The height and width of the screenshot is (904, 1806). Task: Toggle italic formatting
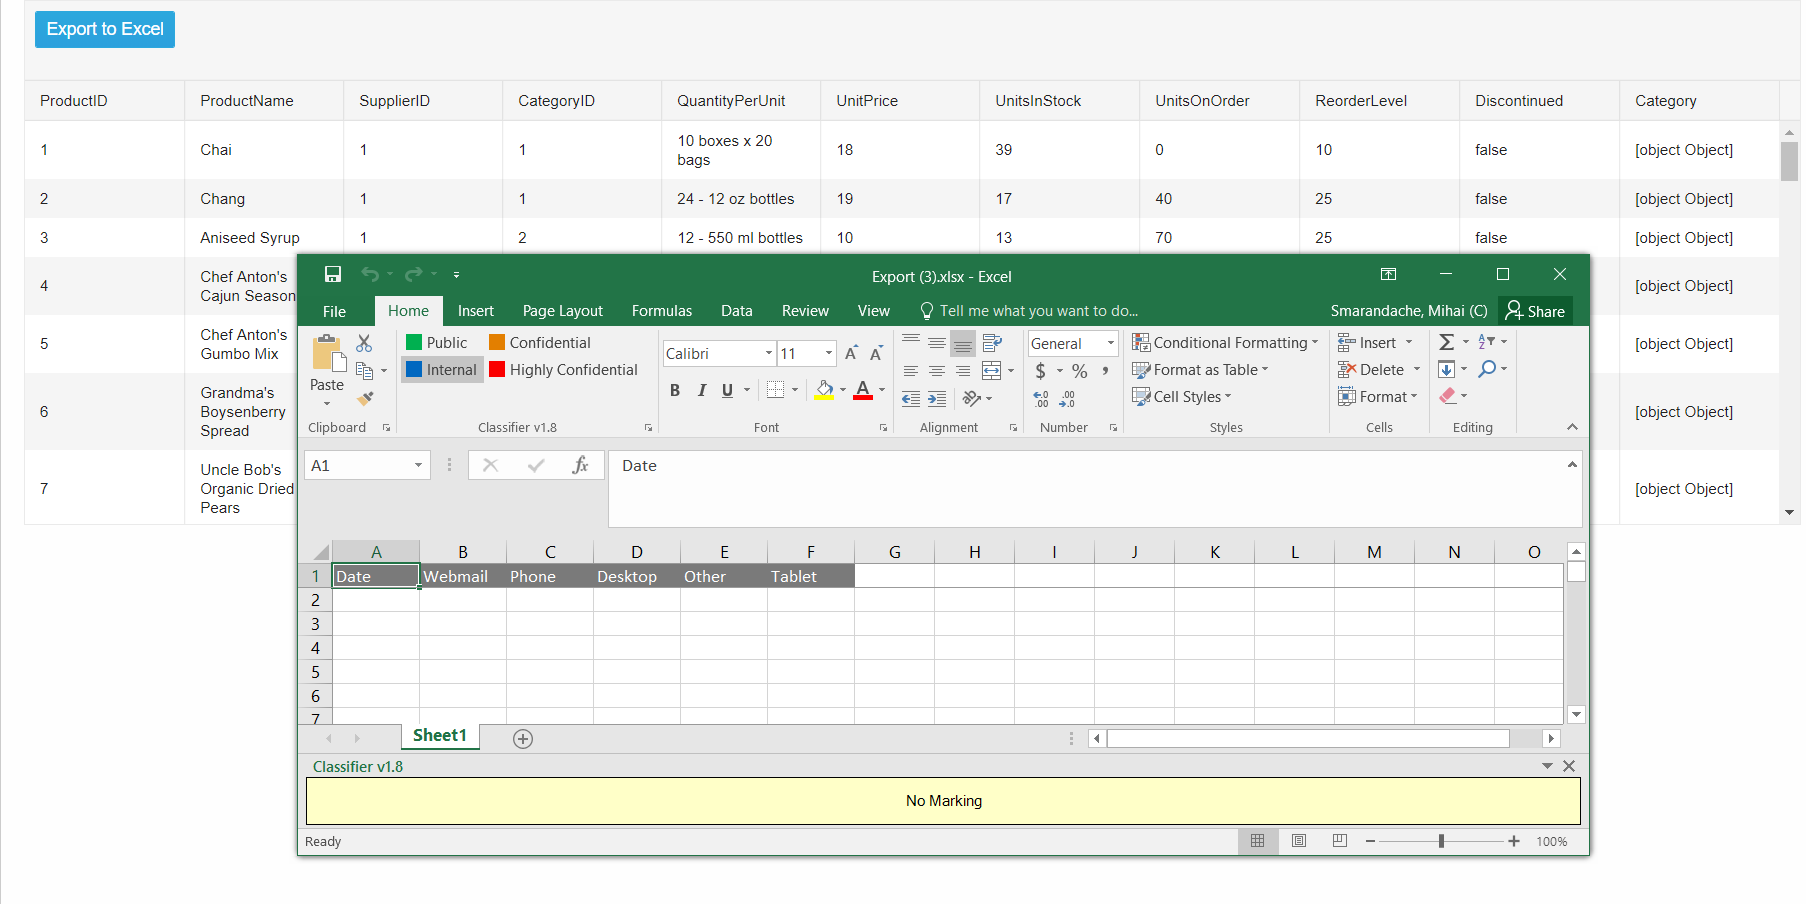click(x=701, y=390)
